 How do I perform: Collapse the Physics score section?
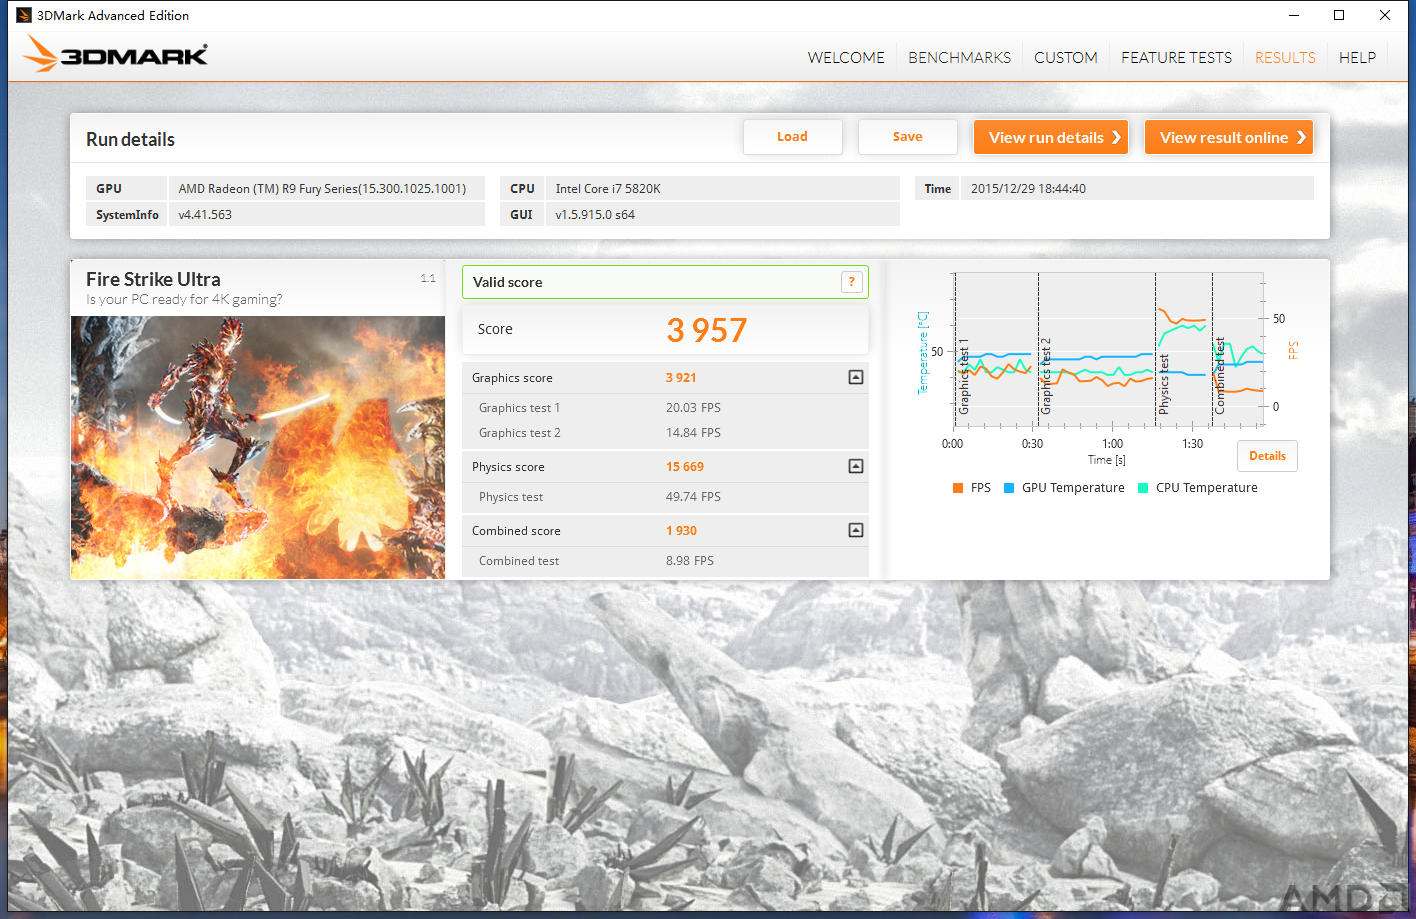pyautogui.click(x=856, y=466)
